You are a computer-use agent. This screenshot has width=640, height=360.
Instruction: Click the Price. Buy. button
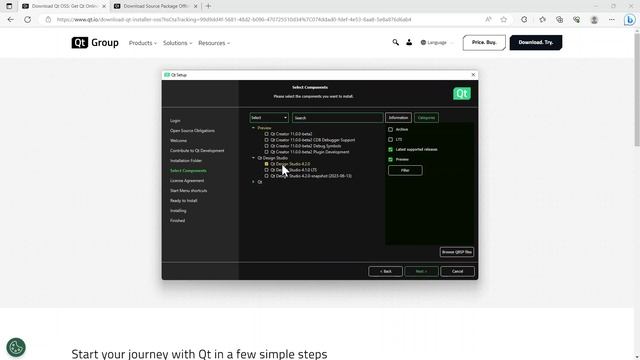pyautogui.click(x=484, y=42)
